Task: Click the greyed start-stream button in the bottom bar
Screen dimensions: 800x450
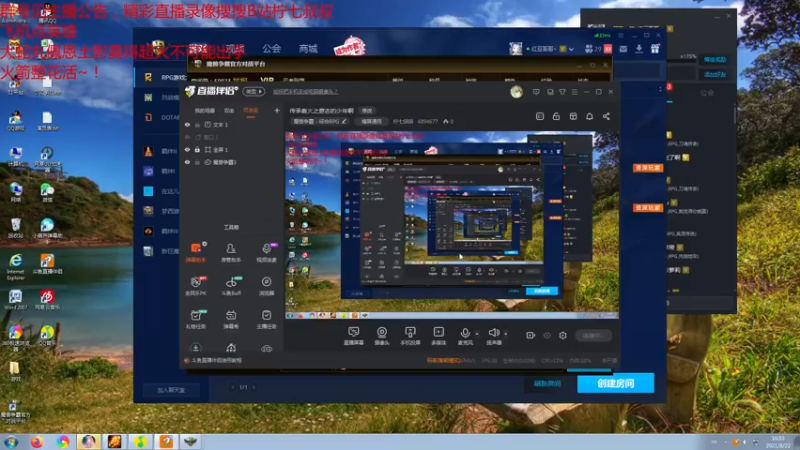Action: tap(594, 336)
